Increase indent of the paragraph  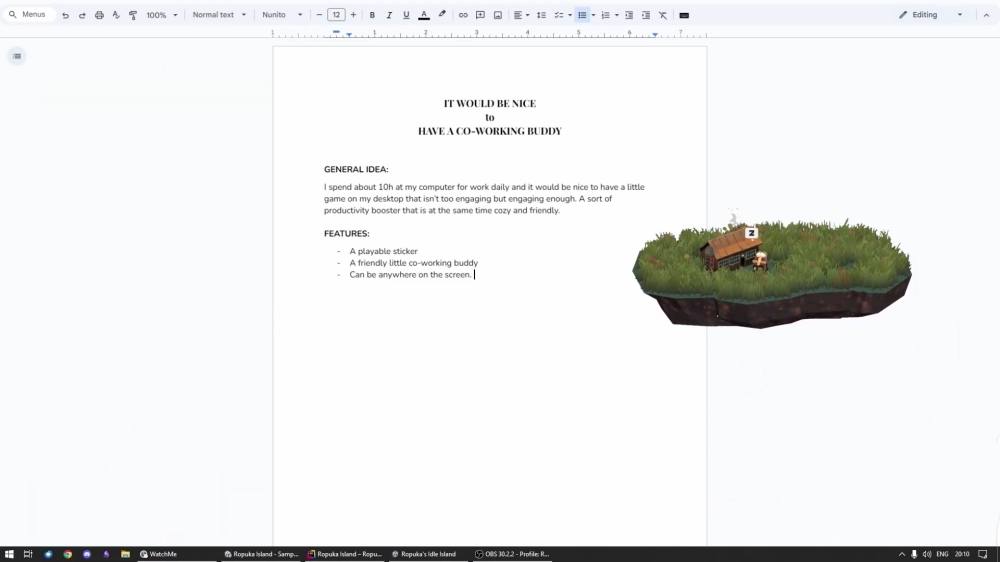point(646,15)
